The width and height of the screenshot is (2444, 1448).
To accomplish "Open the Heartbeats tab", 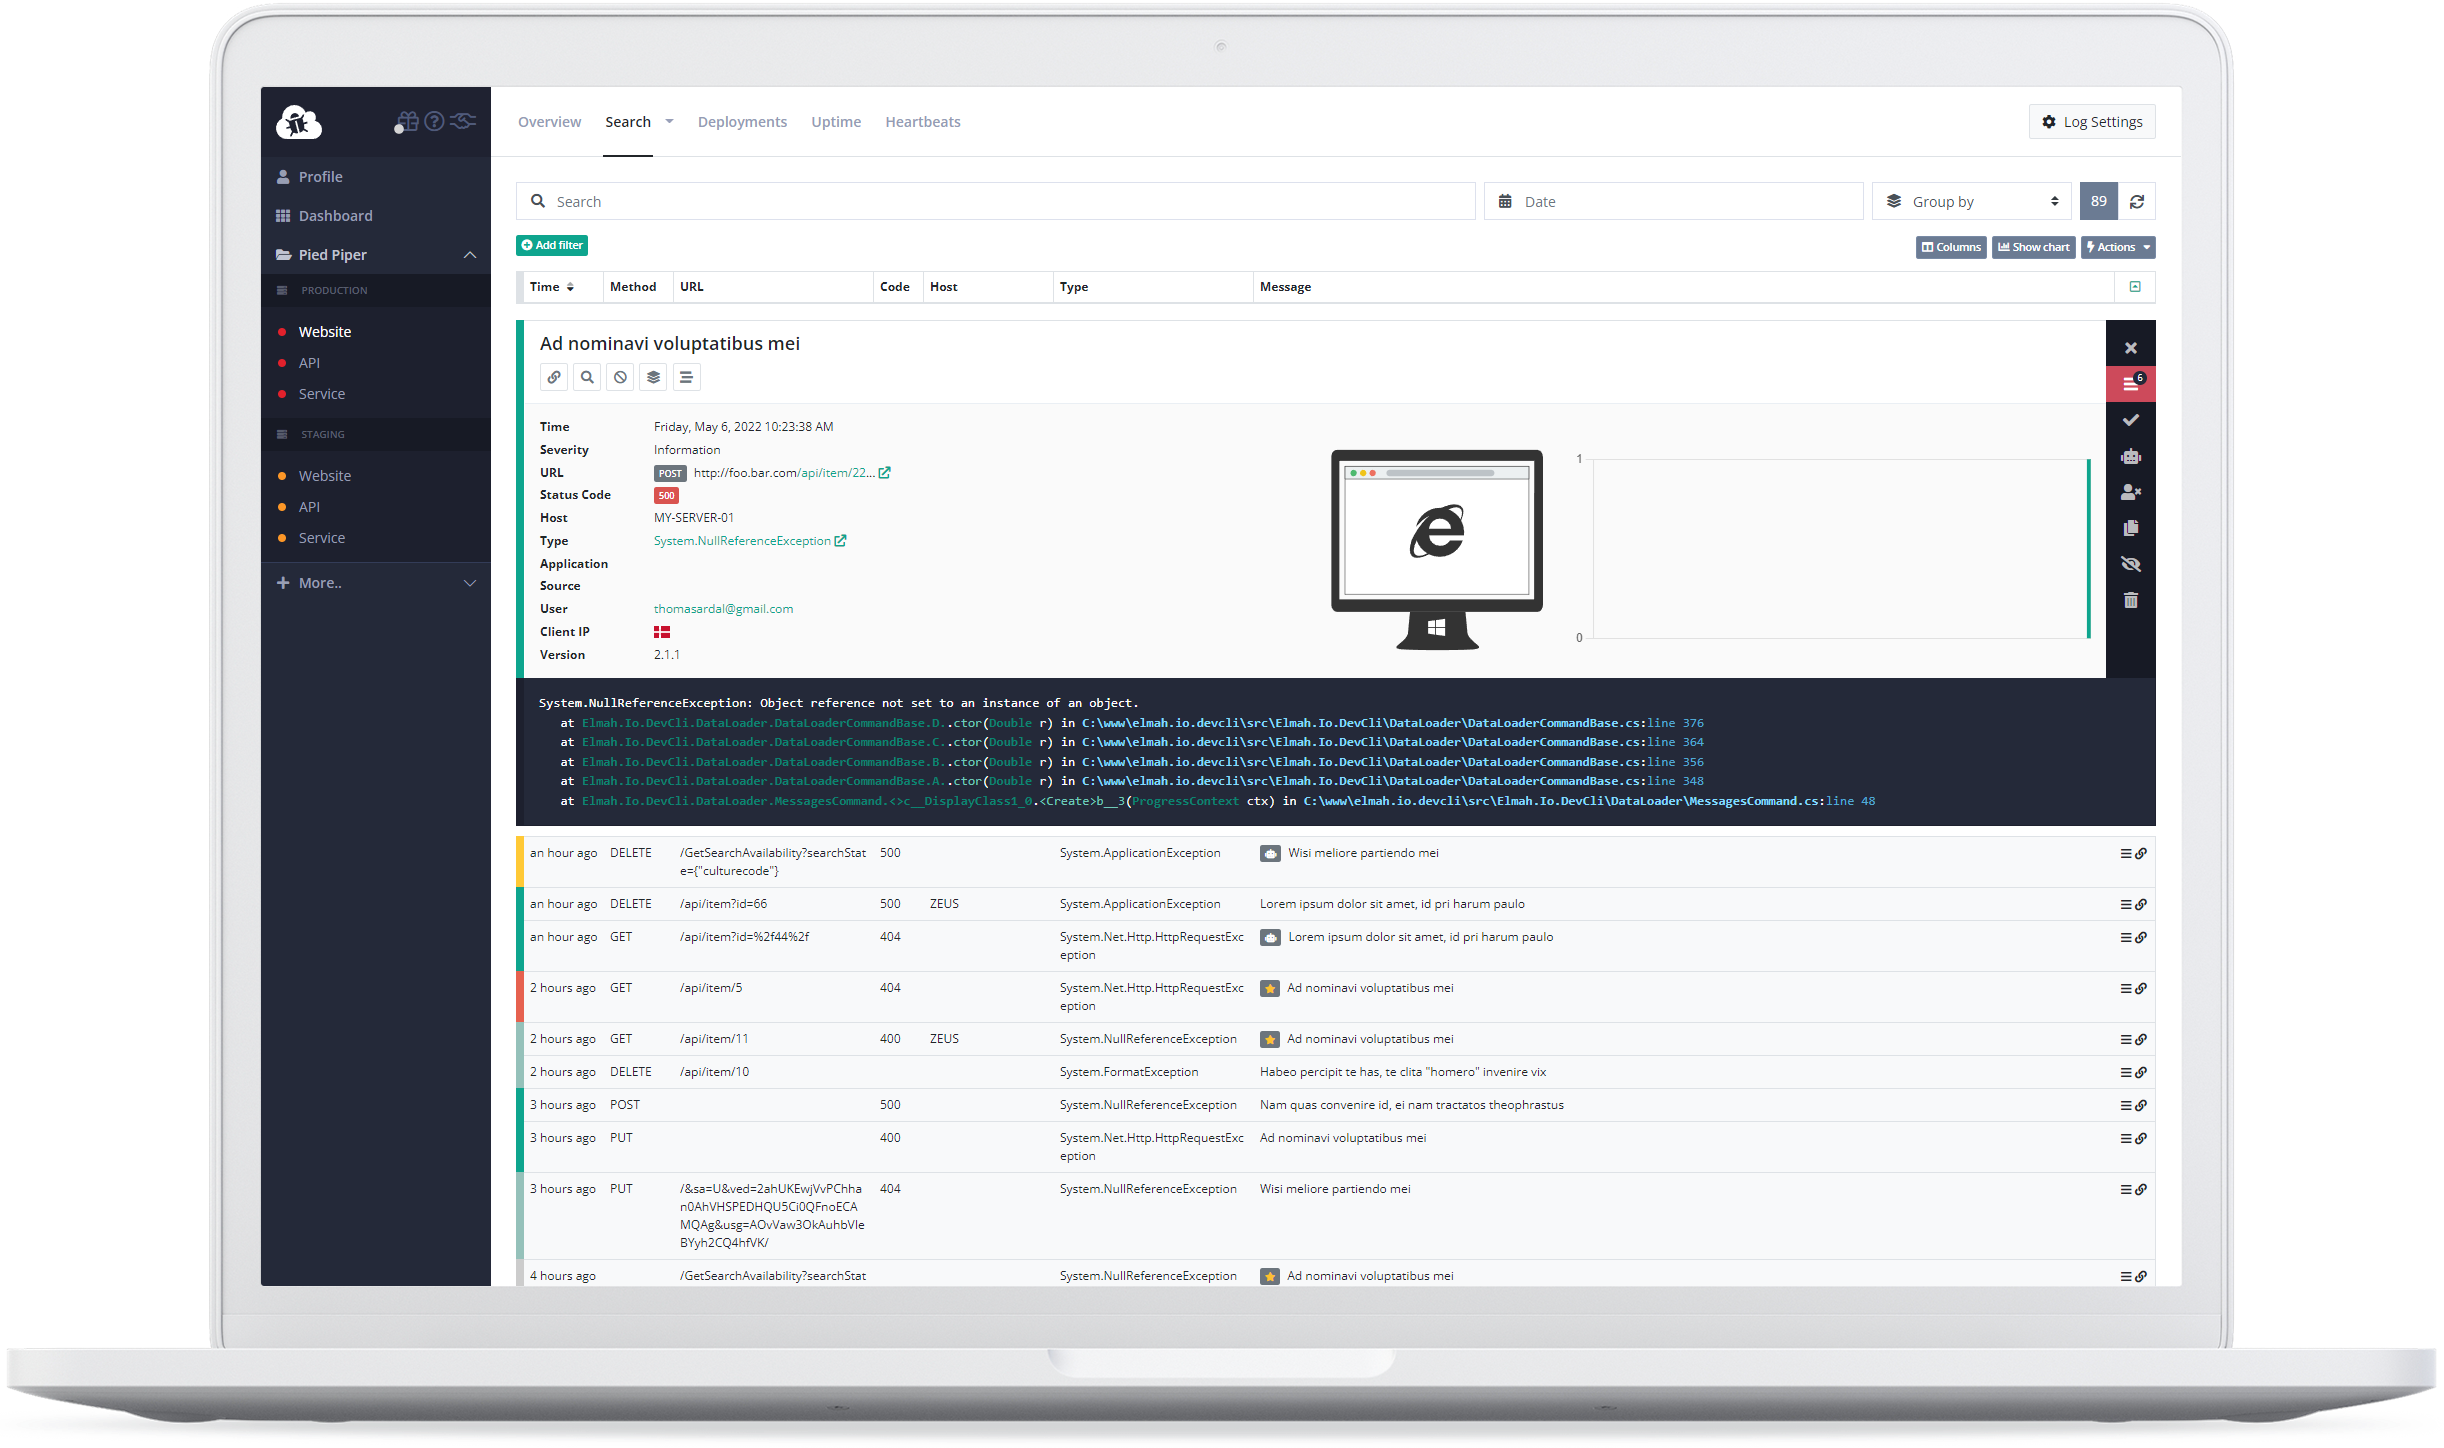I will tap(922, 121).
